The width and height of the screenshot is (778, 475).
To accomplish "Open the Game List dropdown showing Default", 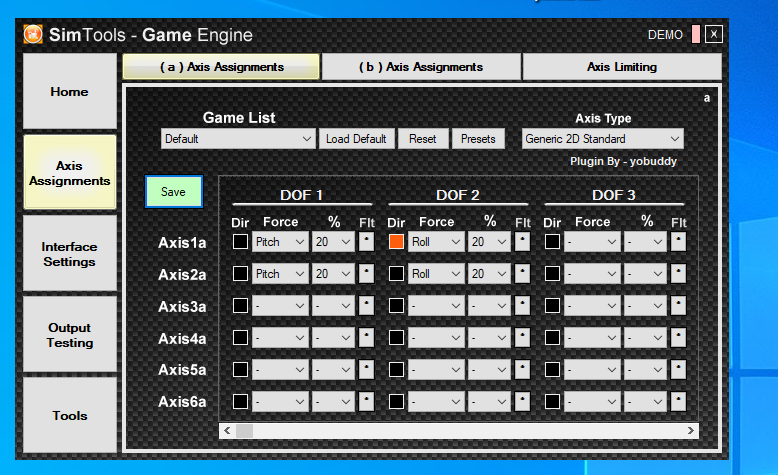I will [x=238, y=139].
